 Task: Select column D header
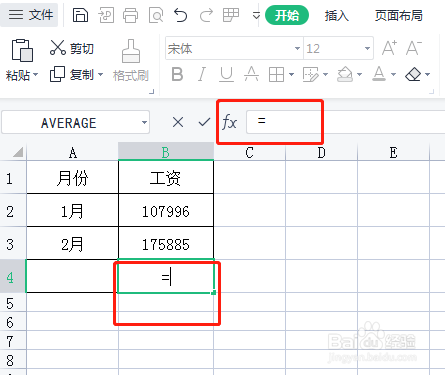[x=321, y=152]
